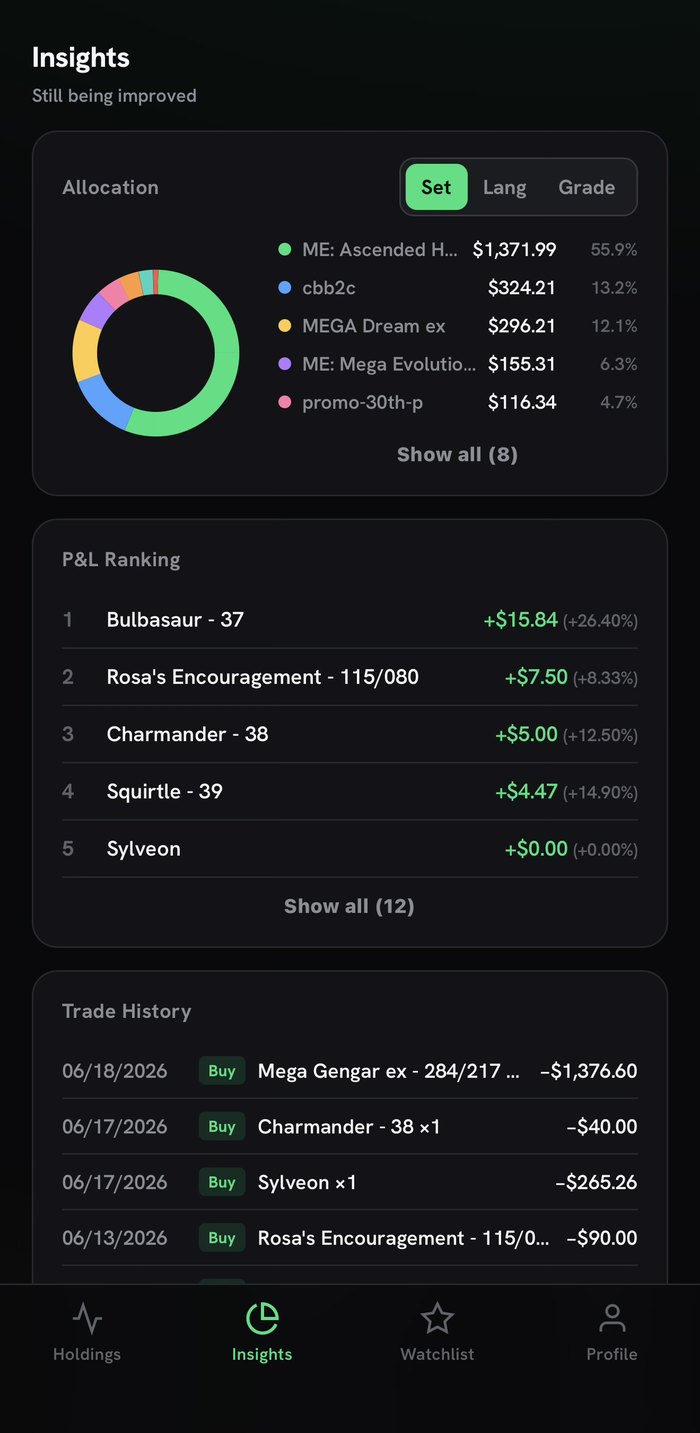Go to the Profile person icon

tap(612, 1319)
